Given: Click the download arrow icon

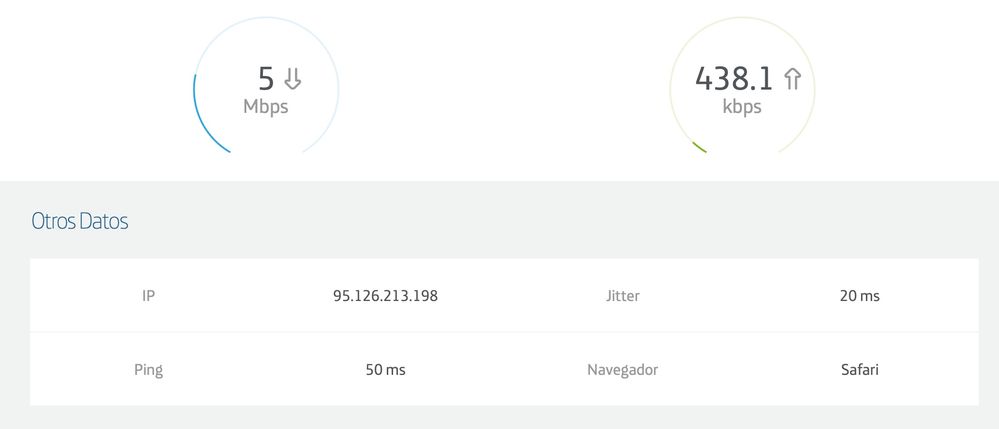Looking at the screenshot, I should click(293, 79).
